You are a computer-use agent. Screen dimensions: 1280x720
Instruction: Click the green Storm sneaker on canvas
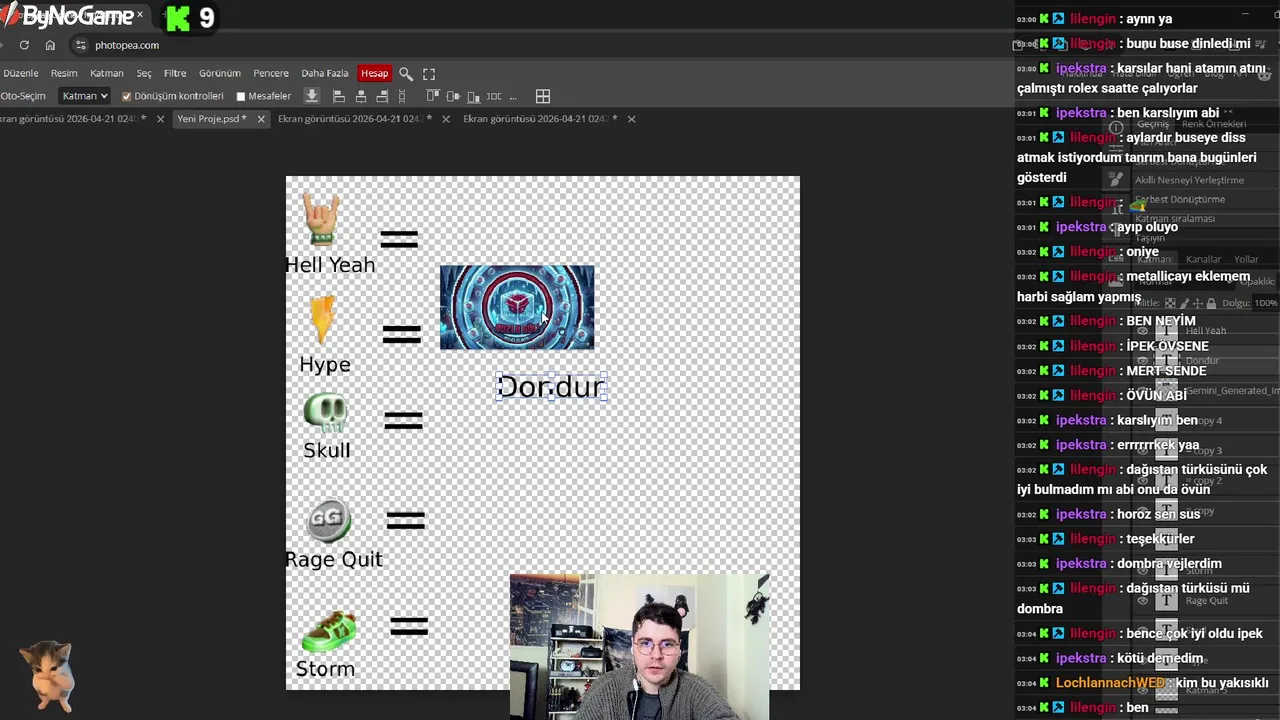click(x=329, y=631)
